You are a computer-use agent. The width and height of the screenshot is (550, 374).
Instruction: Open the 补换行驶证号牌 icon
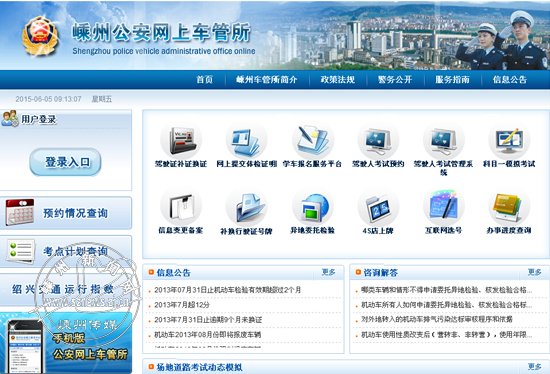coord(247,208)
